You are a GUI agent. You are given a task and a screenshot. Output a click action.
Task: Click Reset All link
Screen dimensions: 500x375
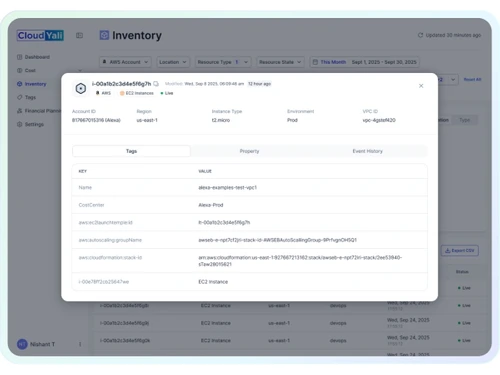pos(472,80)
